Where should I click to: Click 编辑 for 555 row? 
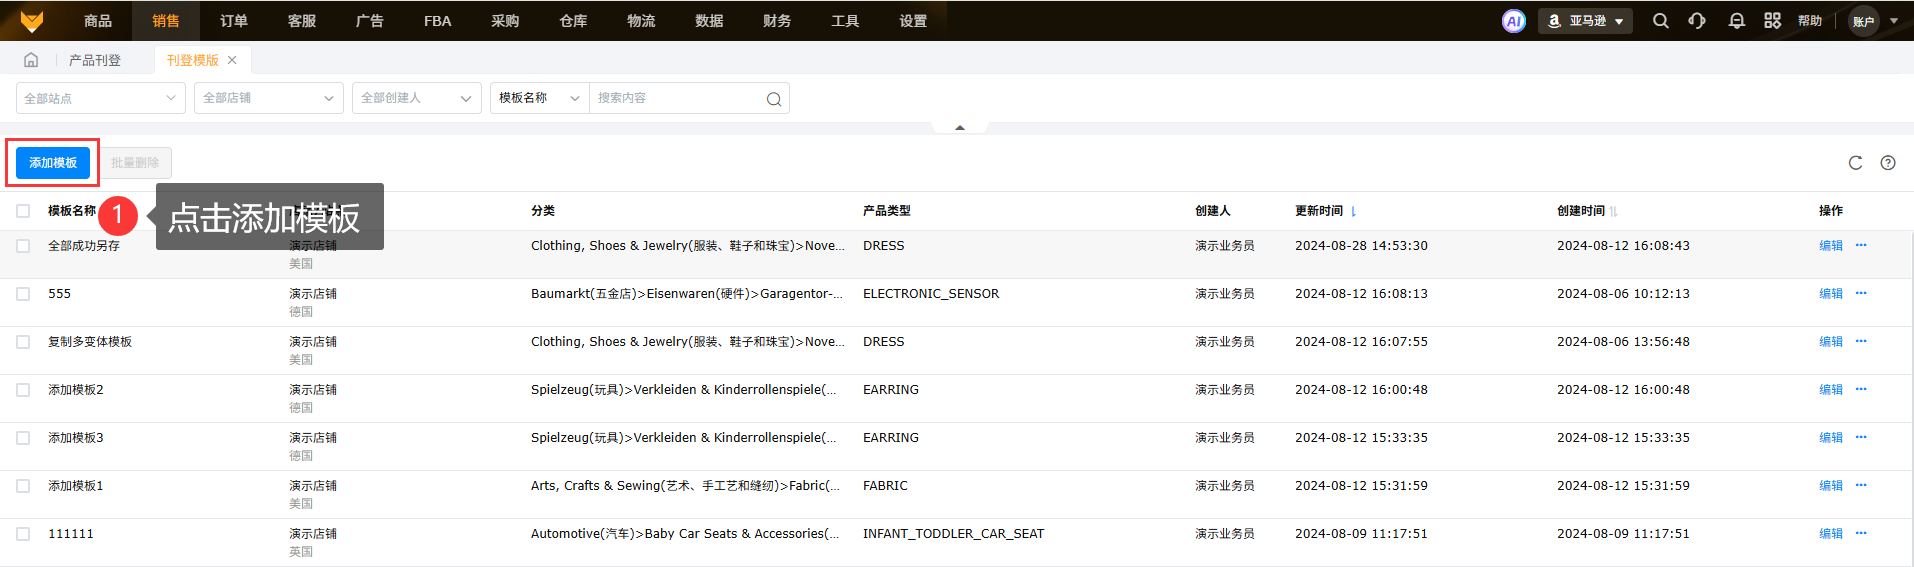click(1830, 294)
